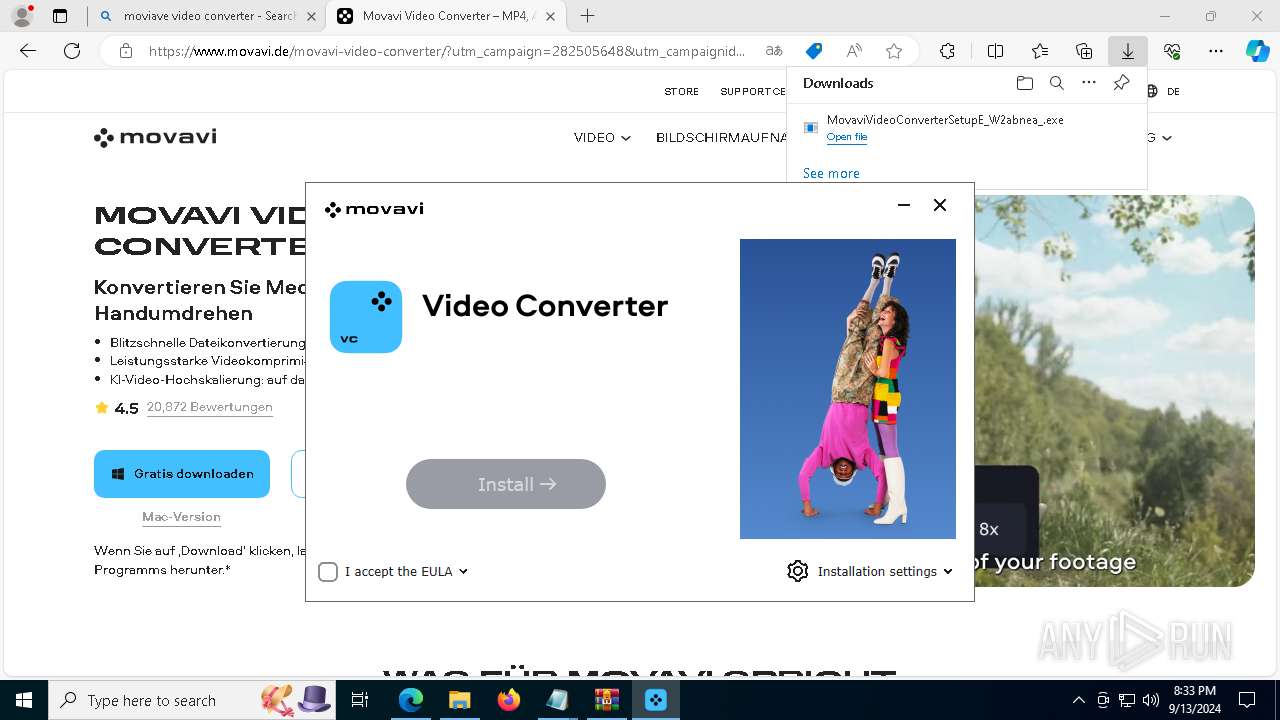Open WinRAR from taskbar

coord(606,700)
